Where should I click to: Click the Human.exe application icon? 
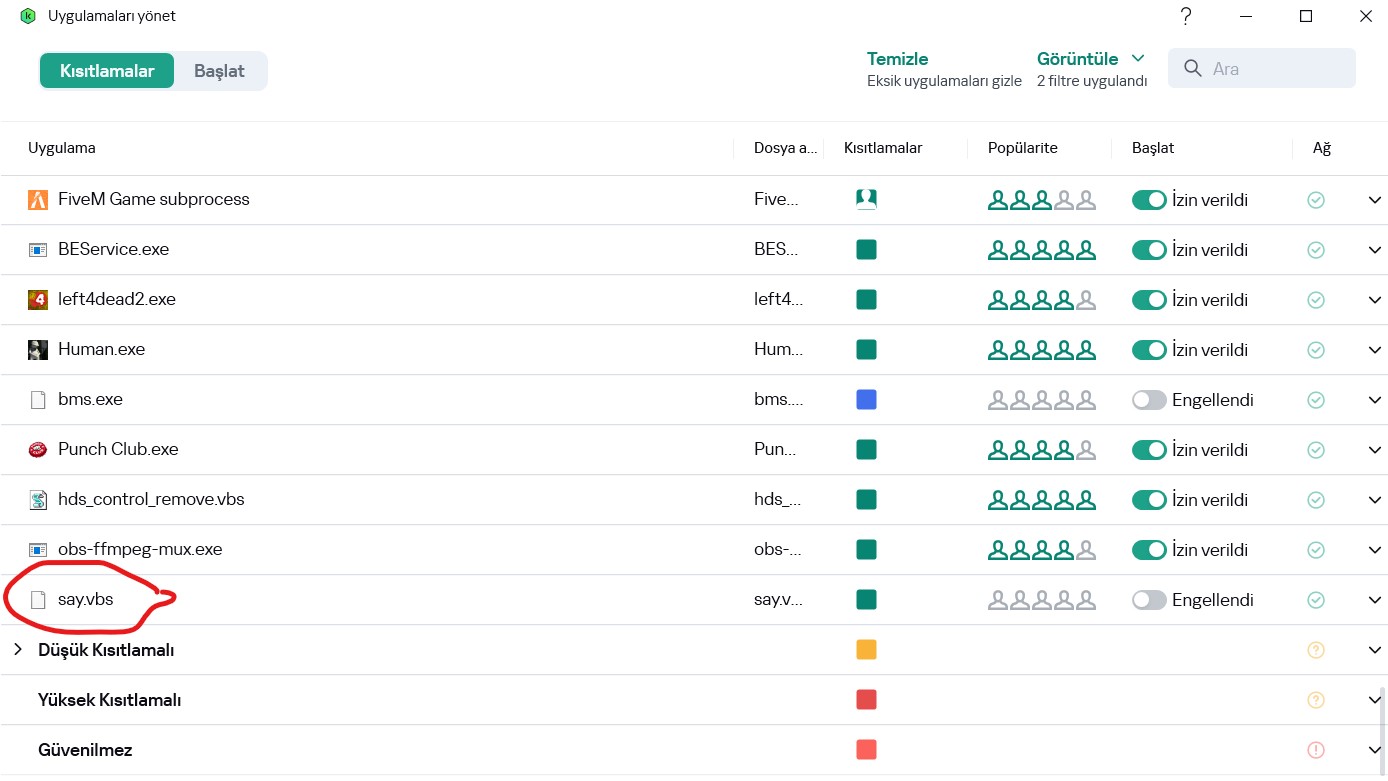click(x=38, y=350)
